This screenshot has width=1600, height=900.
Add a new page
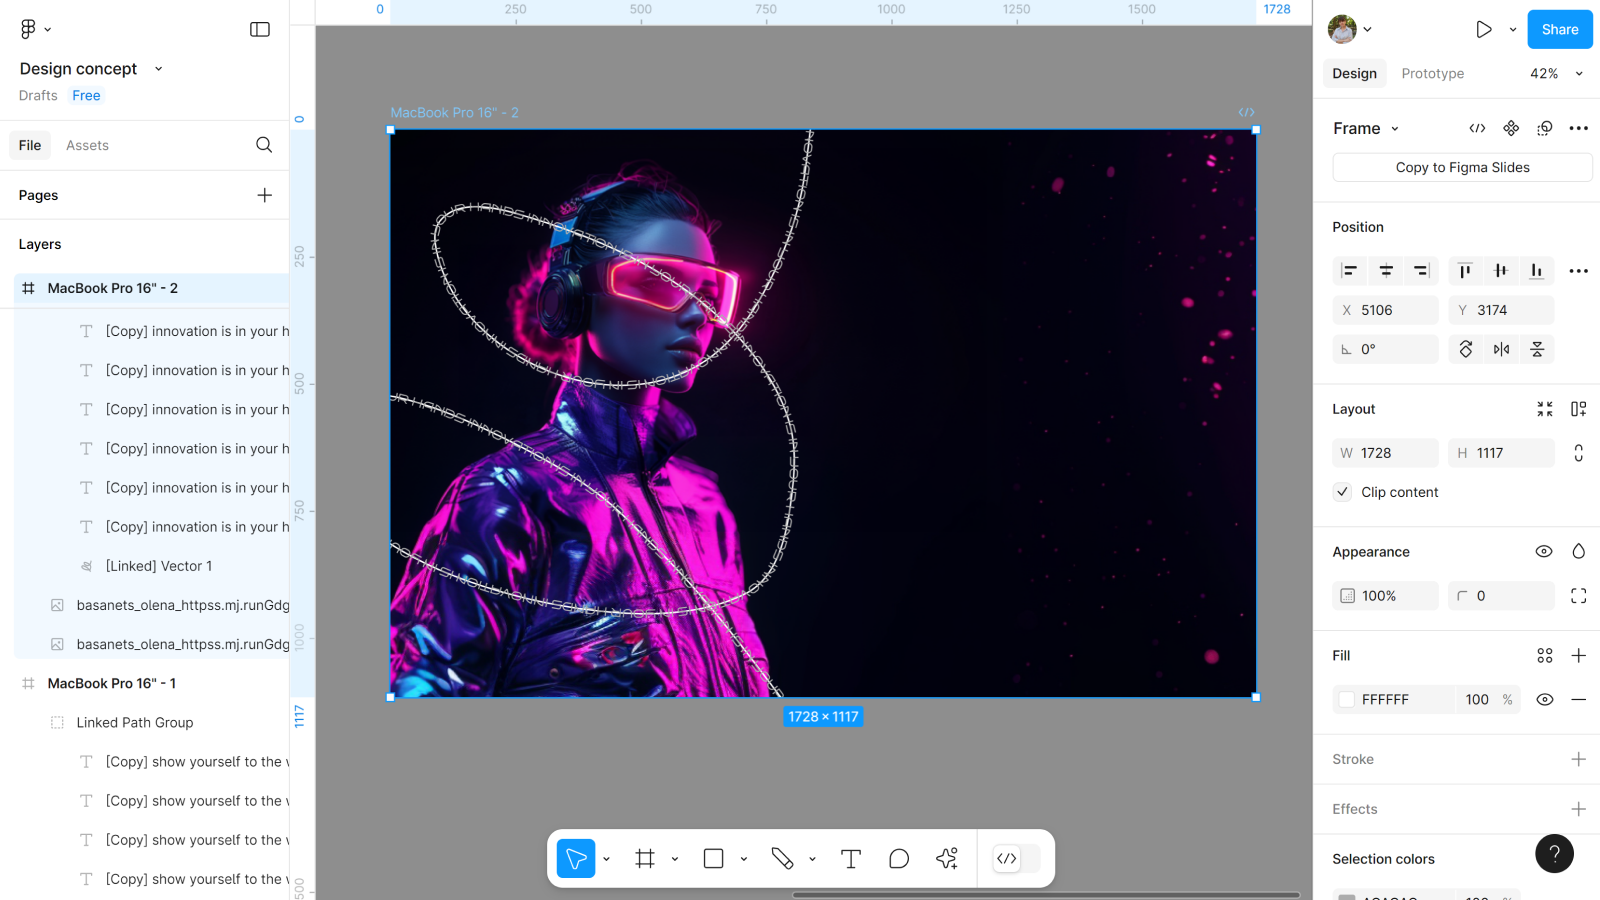(264, 195)
